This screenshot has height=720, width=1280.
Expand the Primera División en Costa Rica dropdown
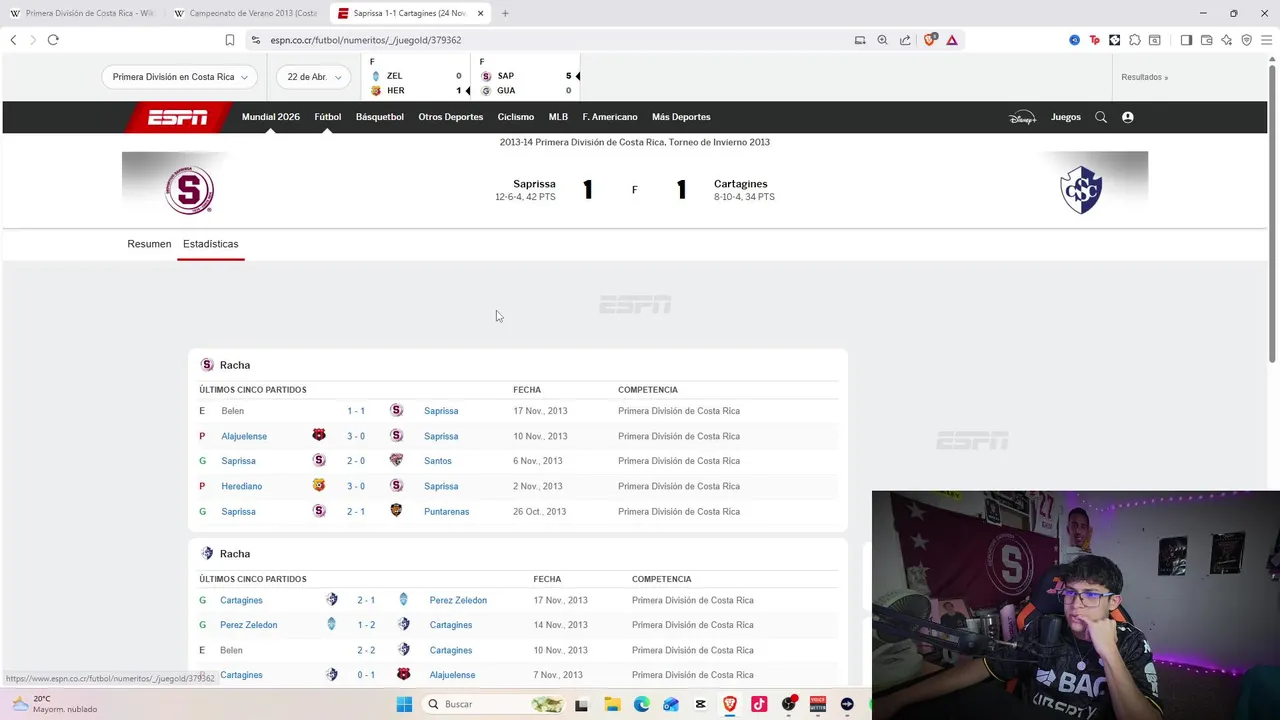[x=179, y=77]
